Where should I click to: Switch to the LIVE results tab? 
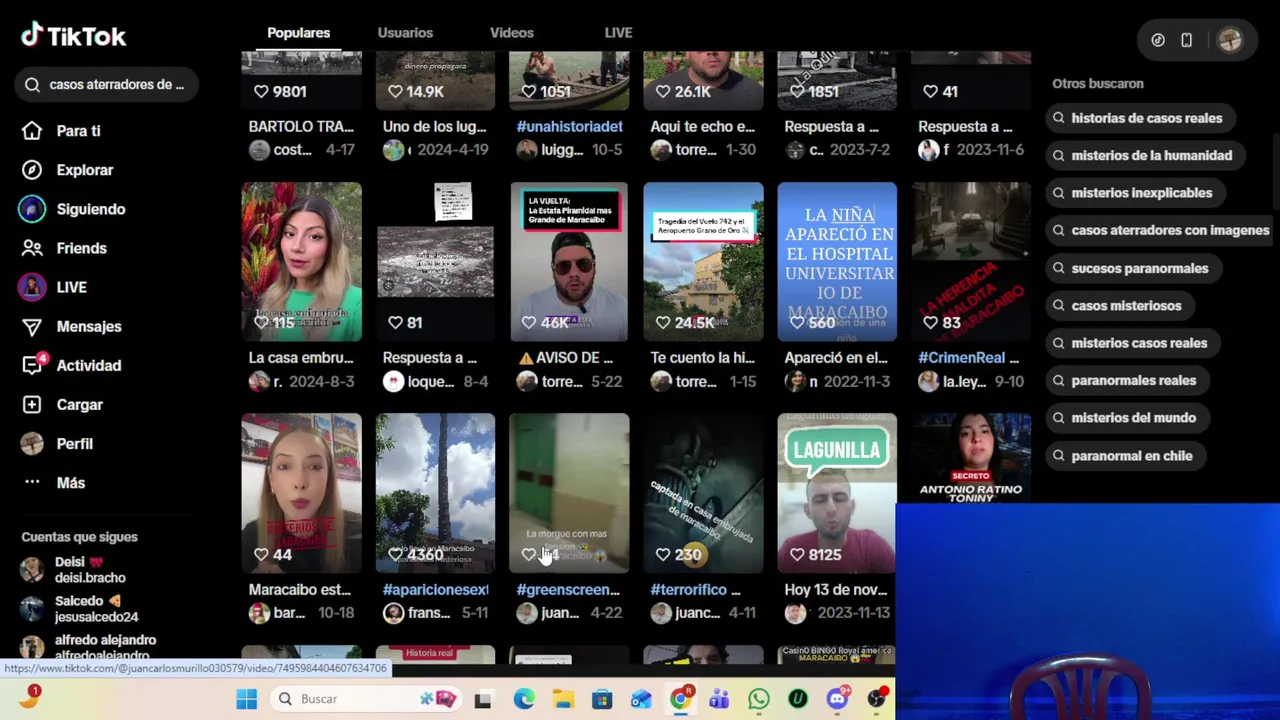618,33
